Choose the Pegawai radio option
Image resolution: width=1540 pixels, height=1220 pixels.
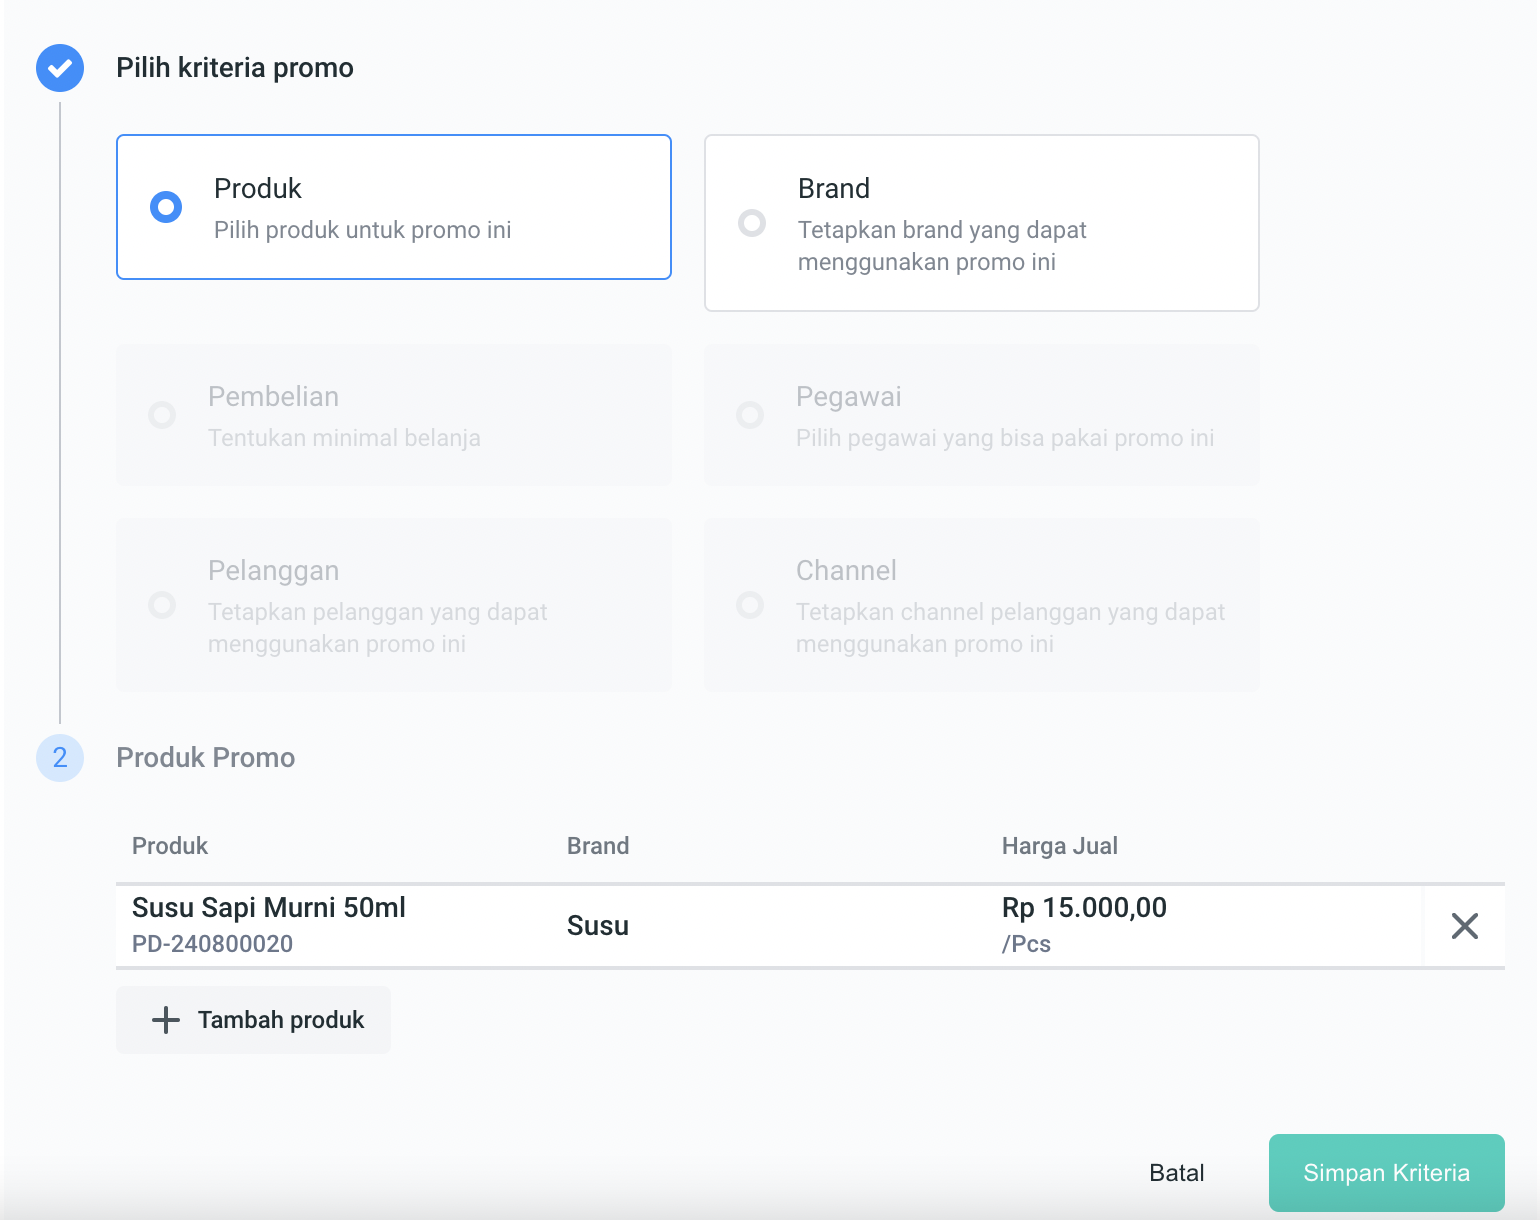(750, 414)
